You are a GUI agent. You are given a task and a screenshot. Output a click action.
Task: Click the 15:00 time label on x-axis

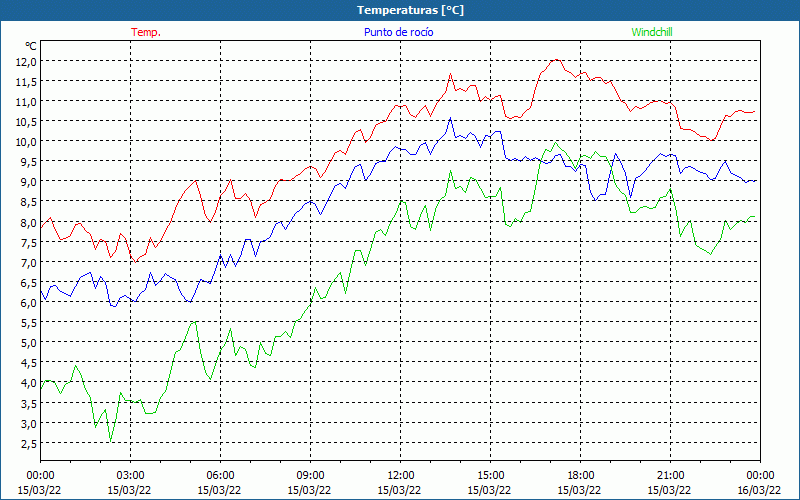point(490,476)
